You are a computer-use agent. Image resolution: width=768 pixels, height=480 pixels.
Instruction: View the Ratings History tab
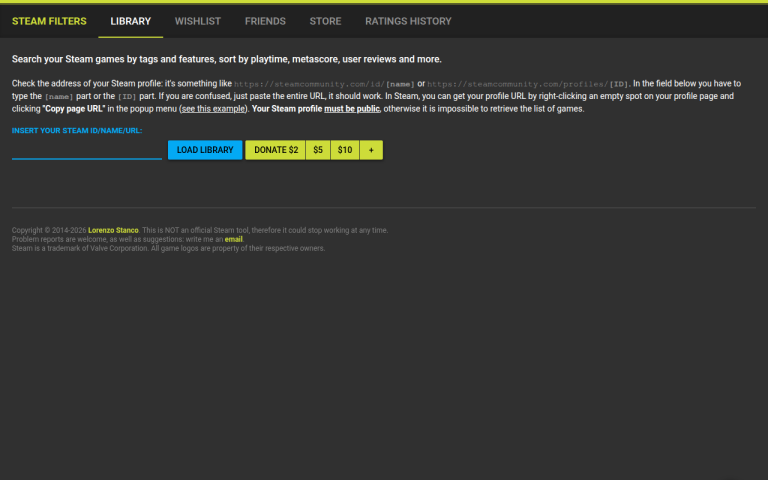pos(408,21)
